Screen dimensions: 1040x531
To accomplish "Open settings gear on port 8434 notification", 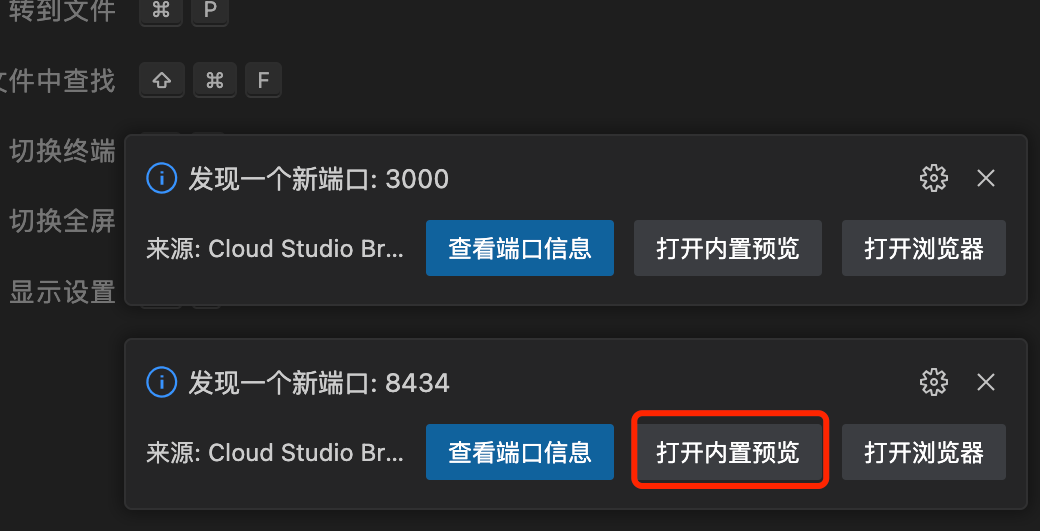I will pyautogui.click(x=934, y=383).
